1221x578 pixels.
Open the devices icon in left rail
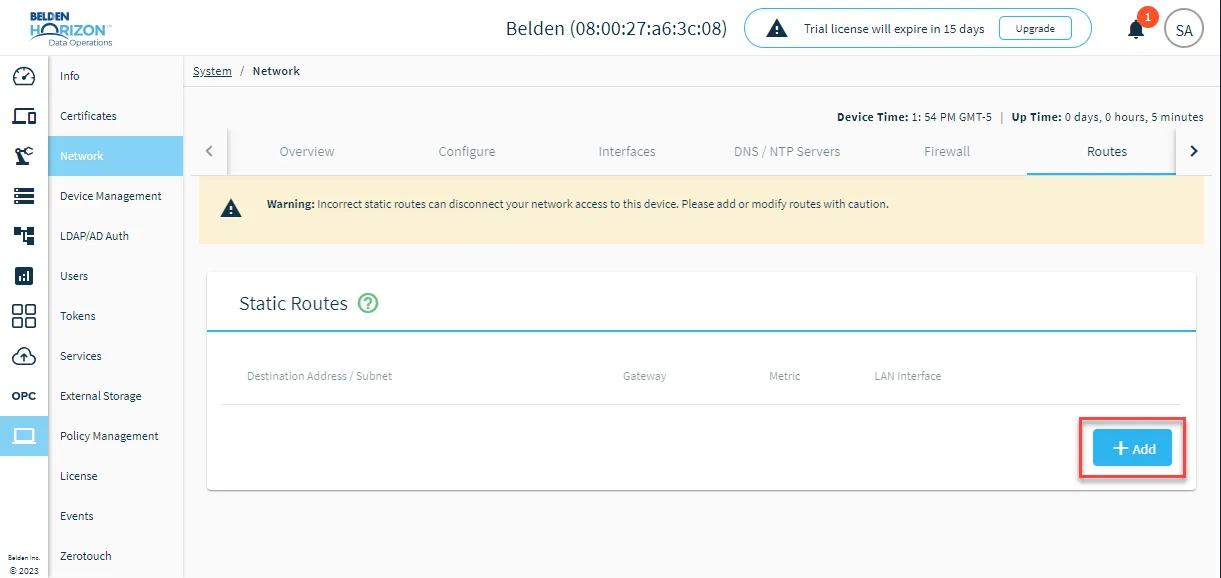point(24,116)
